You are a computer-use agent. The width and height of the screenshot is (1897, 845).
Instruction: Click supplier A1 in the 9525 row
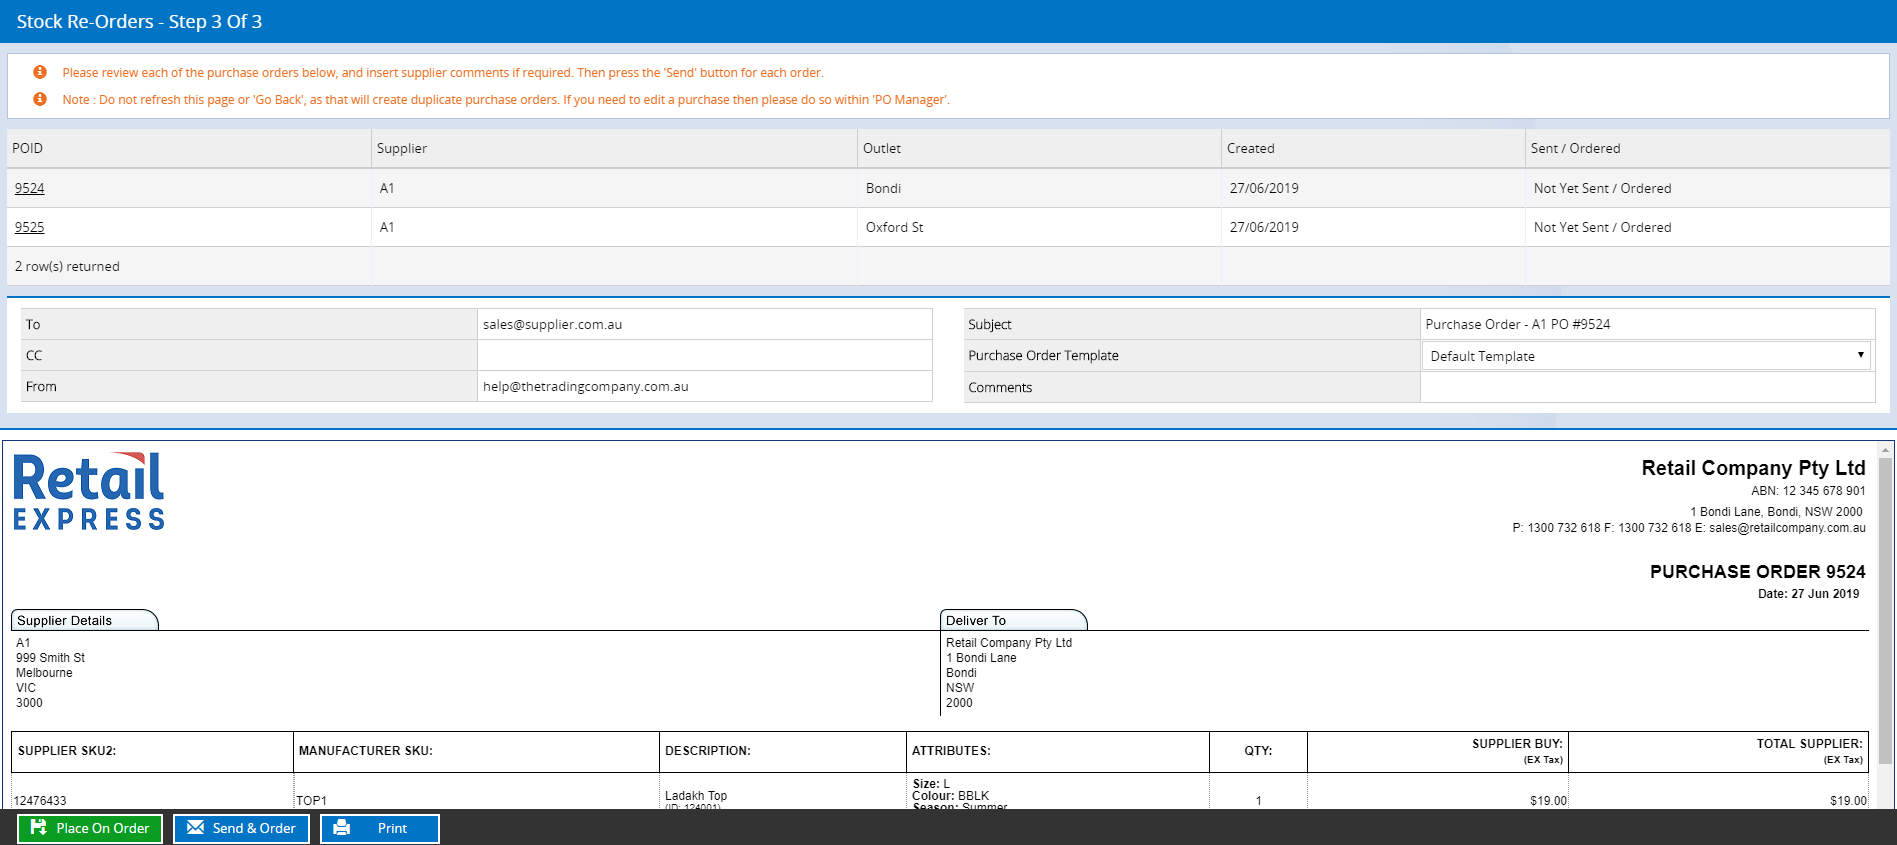pos(387,227)
